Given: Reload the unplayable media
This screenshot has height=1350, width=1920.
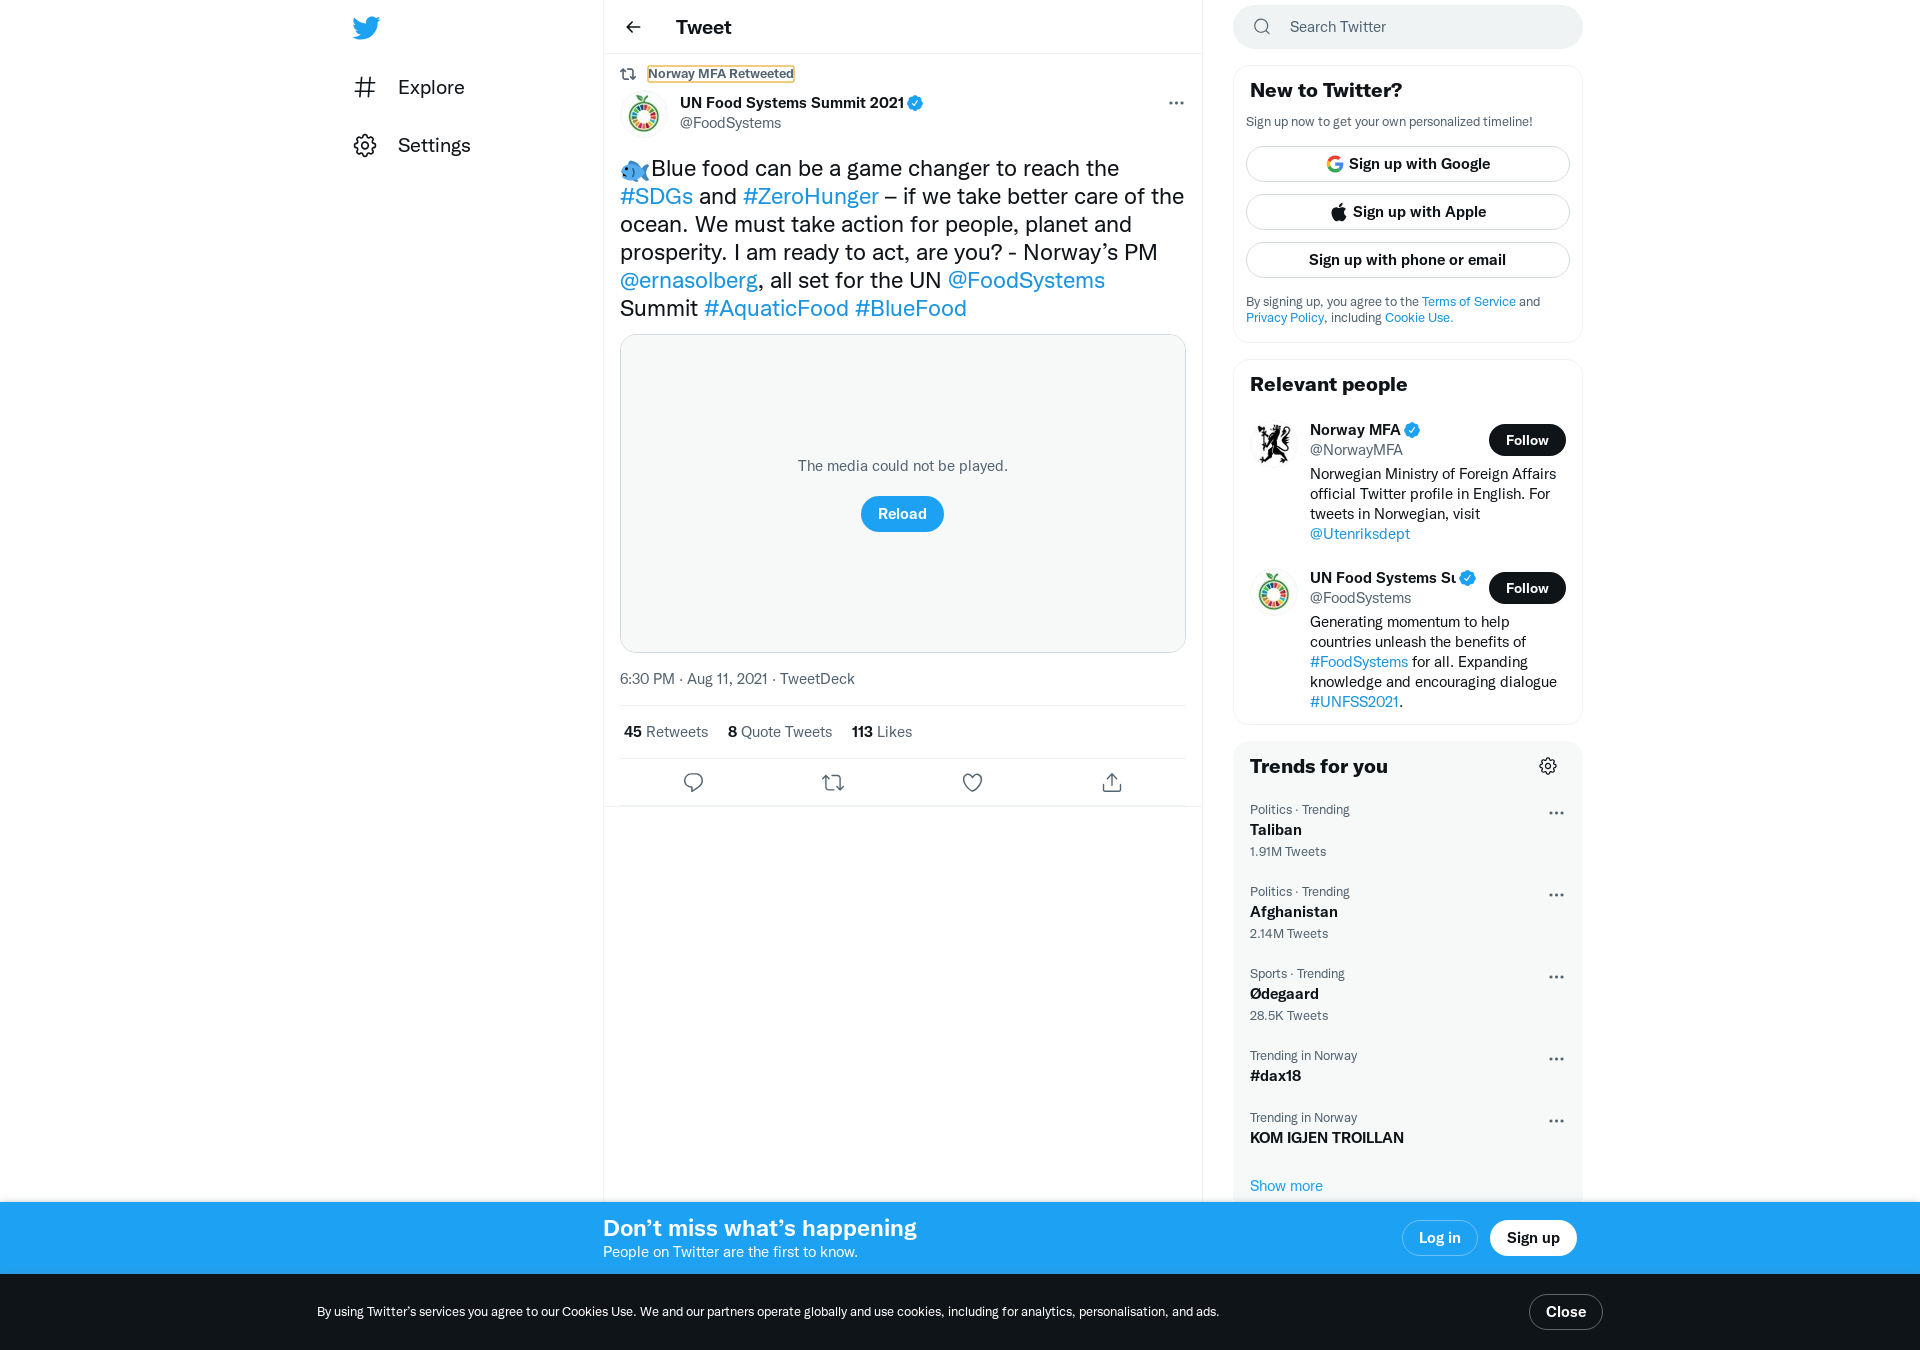Looking at the screenshot, I should coord(902,514).
